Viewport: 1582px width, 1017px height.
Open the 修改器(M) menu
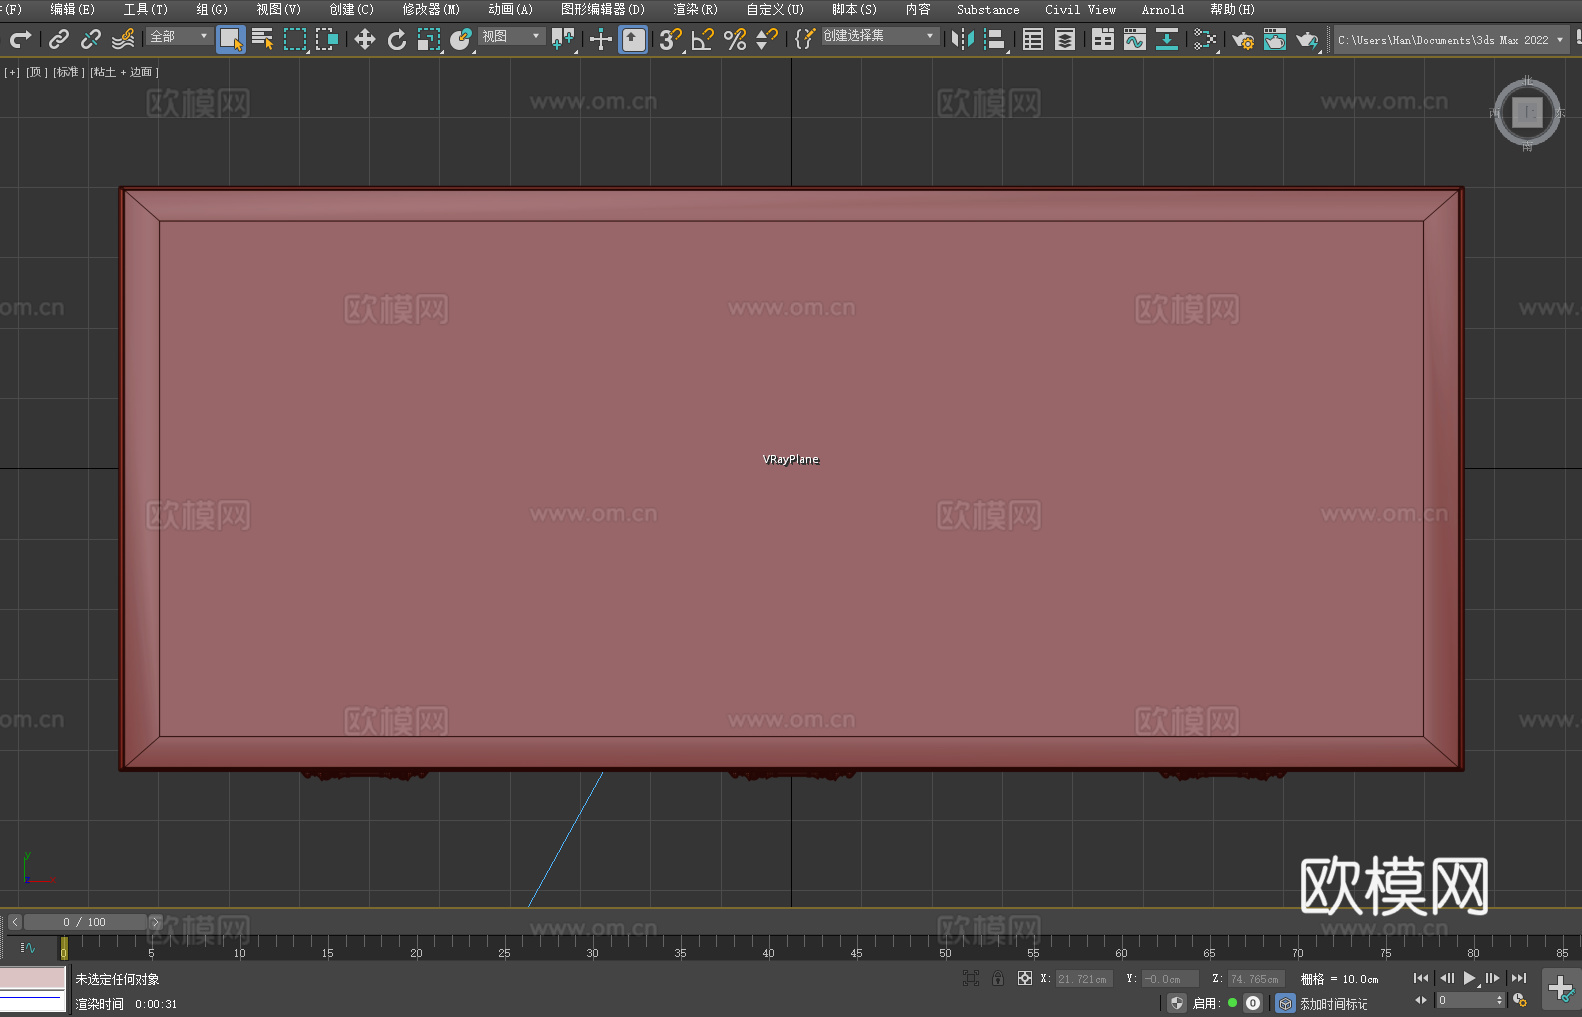click(431, 9)
